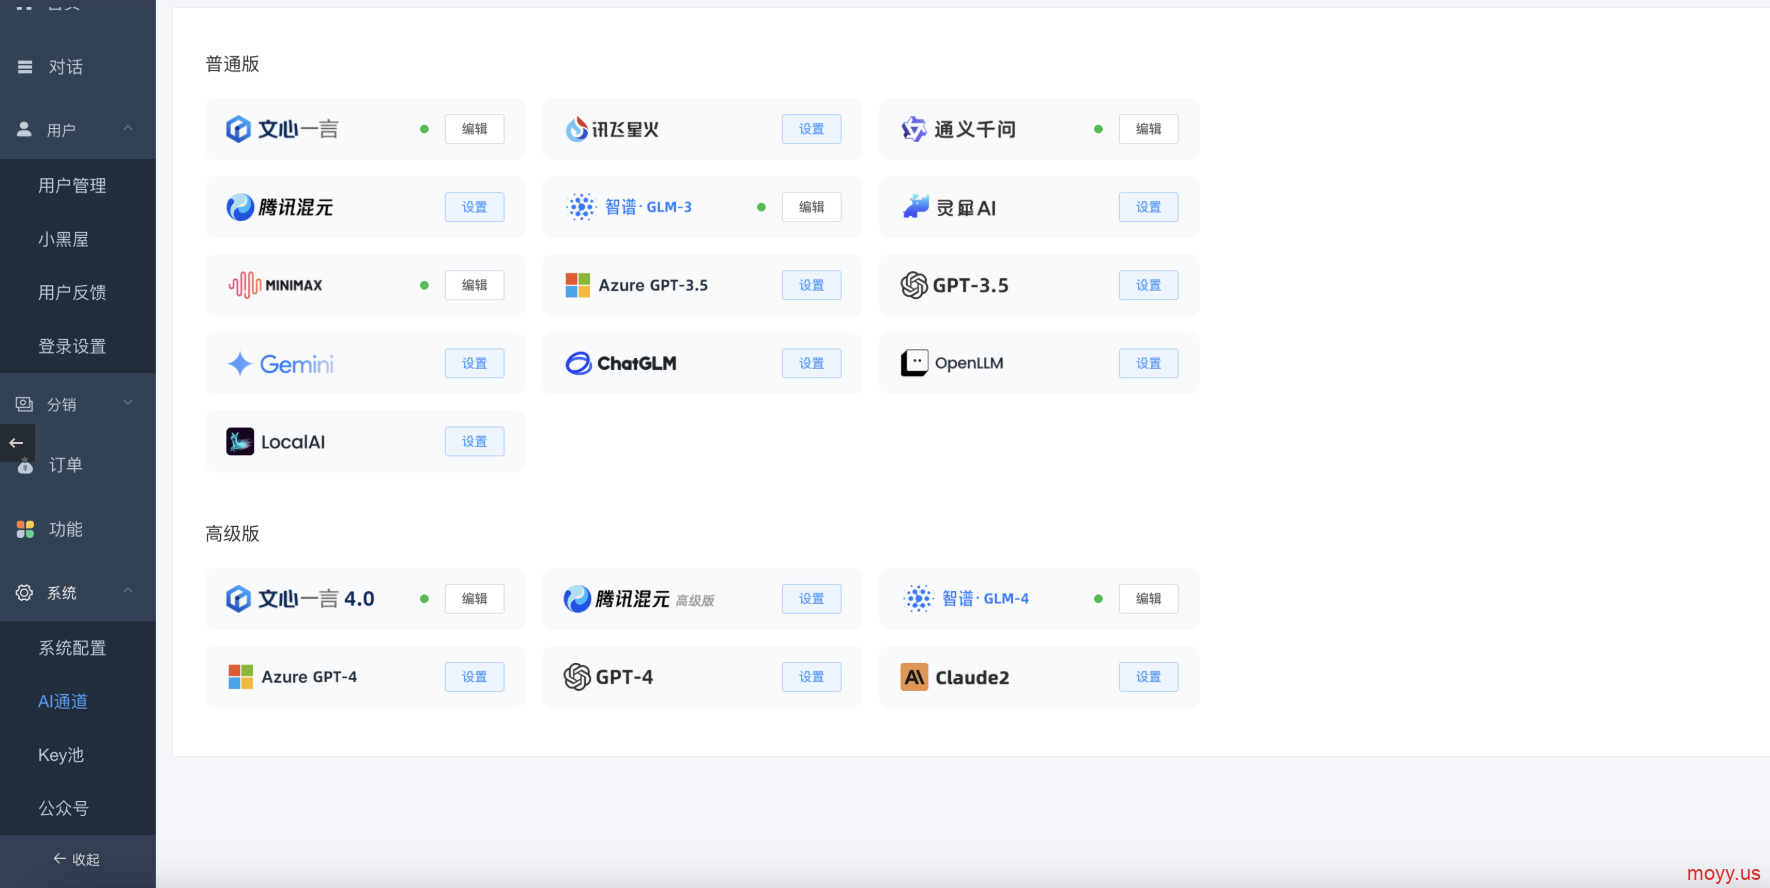Screen dimensions: 1770x888
Task: Click the 通义千问 logo icon
Action: coord(914,129)
